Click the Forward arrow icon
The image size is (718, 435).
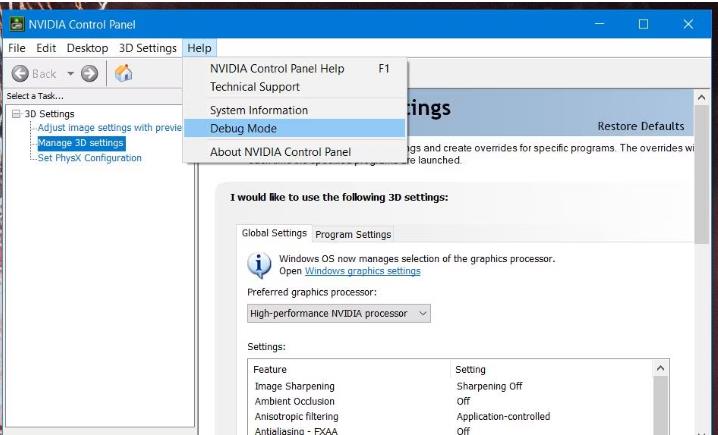click(x=89, y=73)
